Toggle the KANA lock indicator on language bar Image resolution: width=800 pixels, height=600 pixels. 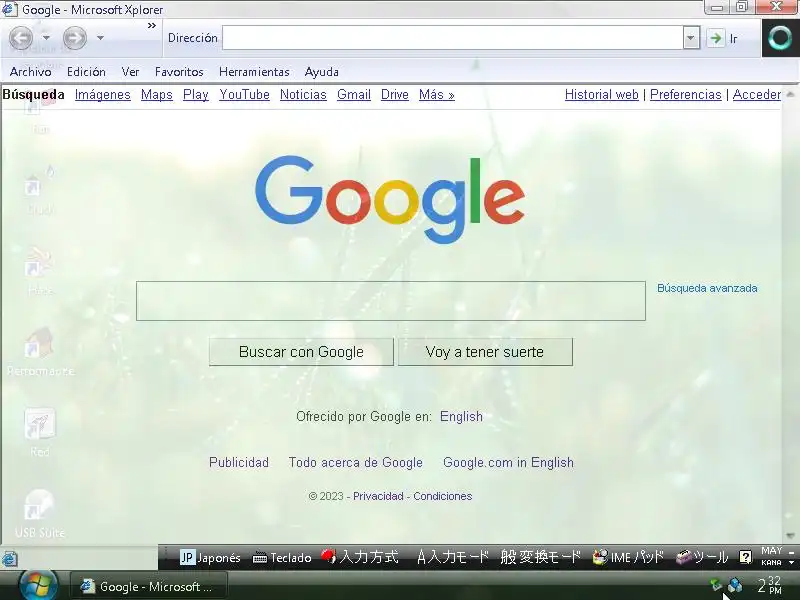tap(771, 562)
